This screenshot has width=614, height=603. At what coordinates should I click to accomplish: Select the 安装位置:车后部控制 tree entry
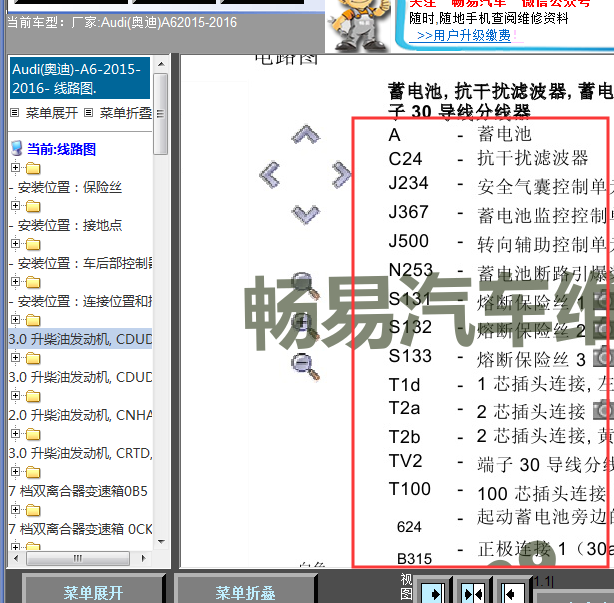tap(81, 263)
